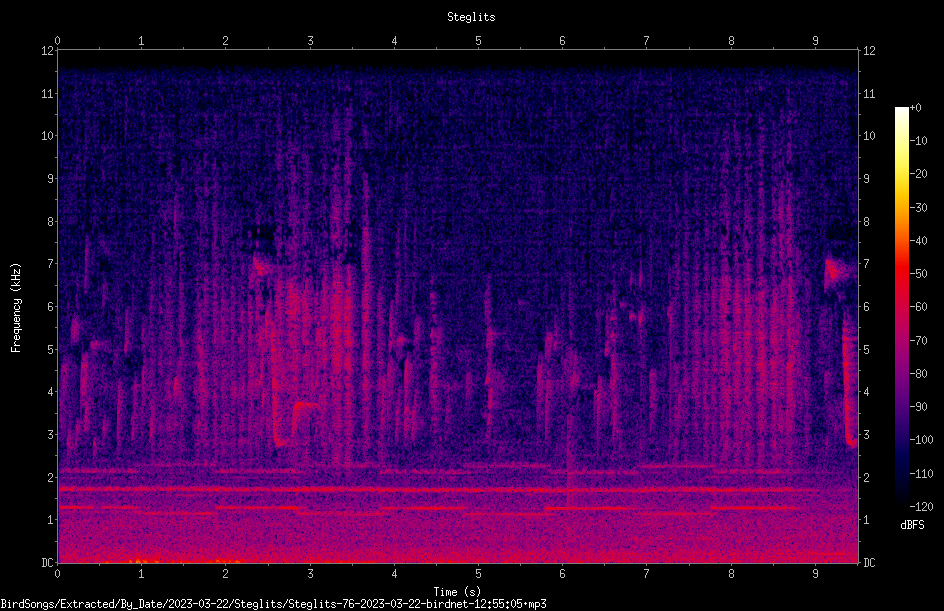This screenshot has height=611, width=944.
Task: Click the Steglits title above the spectrogram
Action: point(471,17)
